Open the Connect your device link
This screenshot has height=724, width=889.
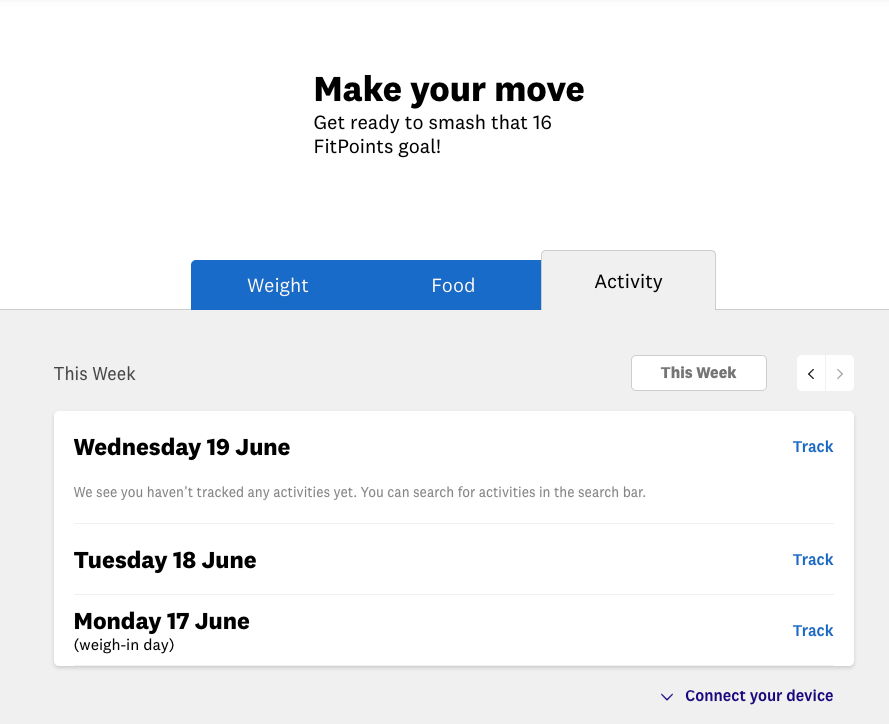click(x=758, y=696)
